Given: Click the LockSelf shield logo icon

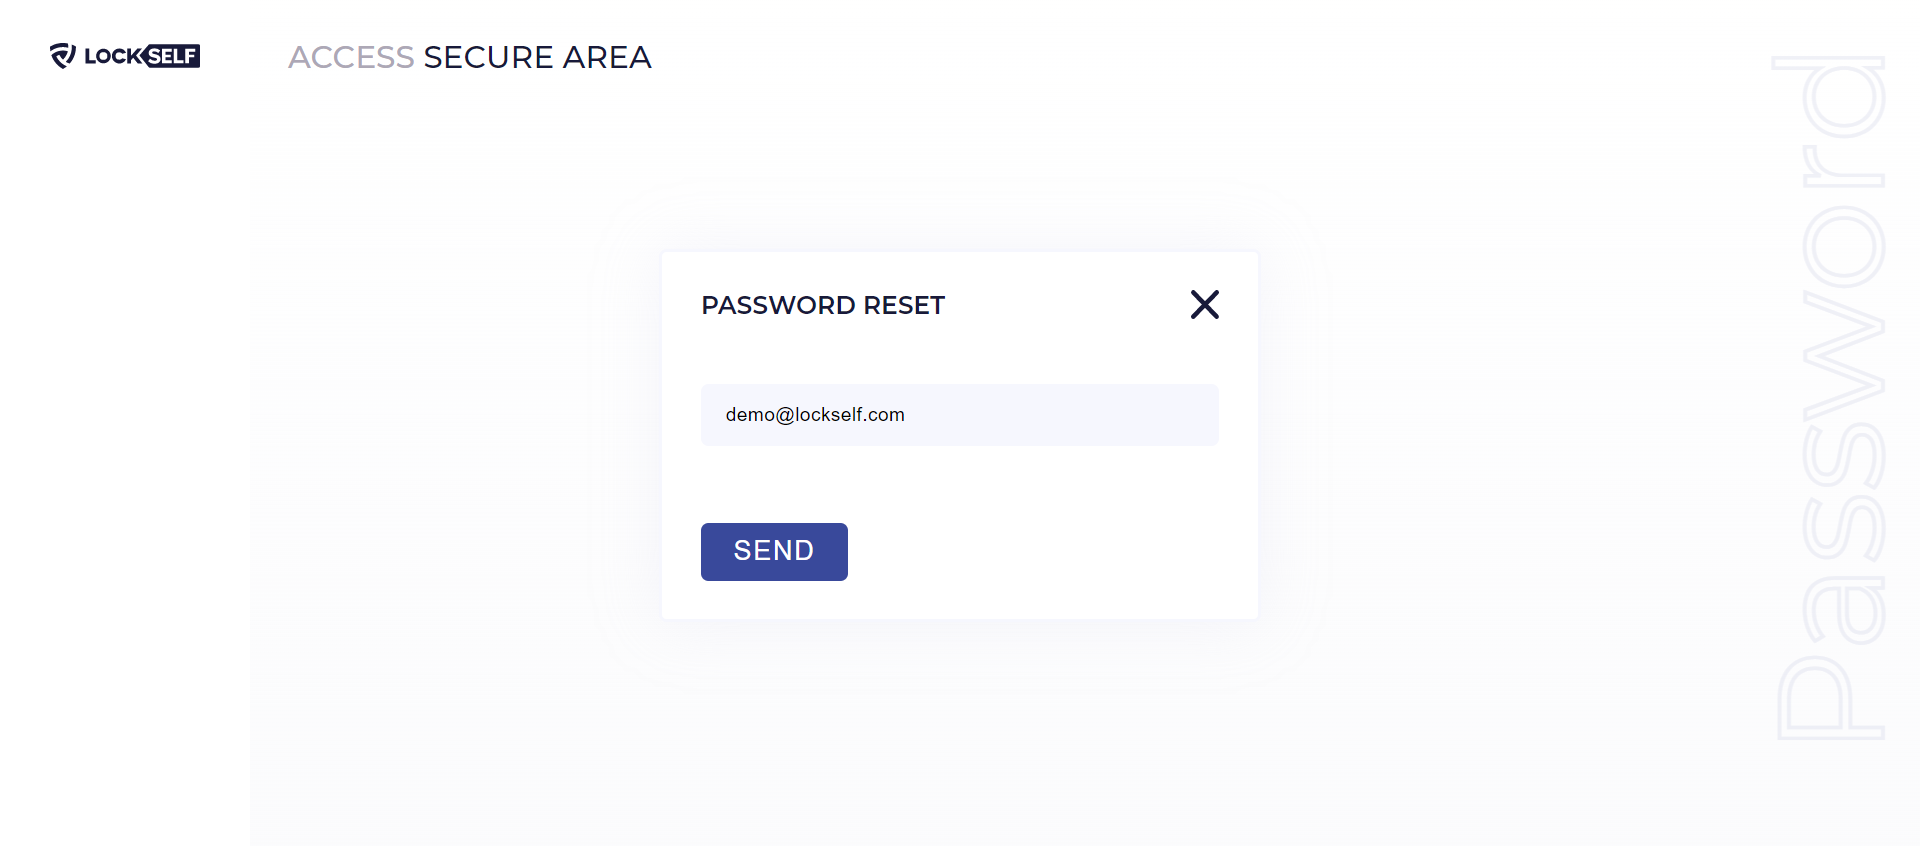Looking at the screenshot, I should tap(63, 56).
